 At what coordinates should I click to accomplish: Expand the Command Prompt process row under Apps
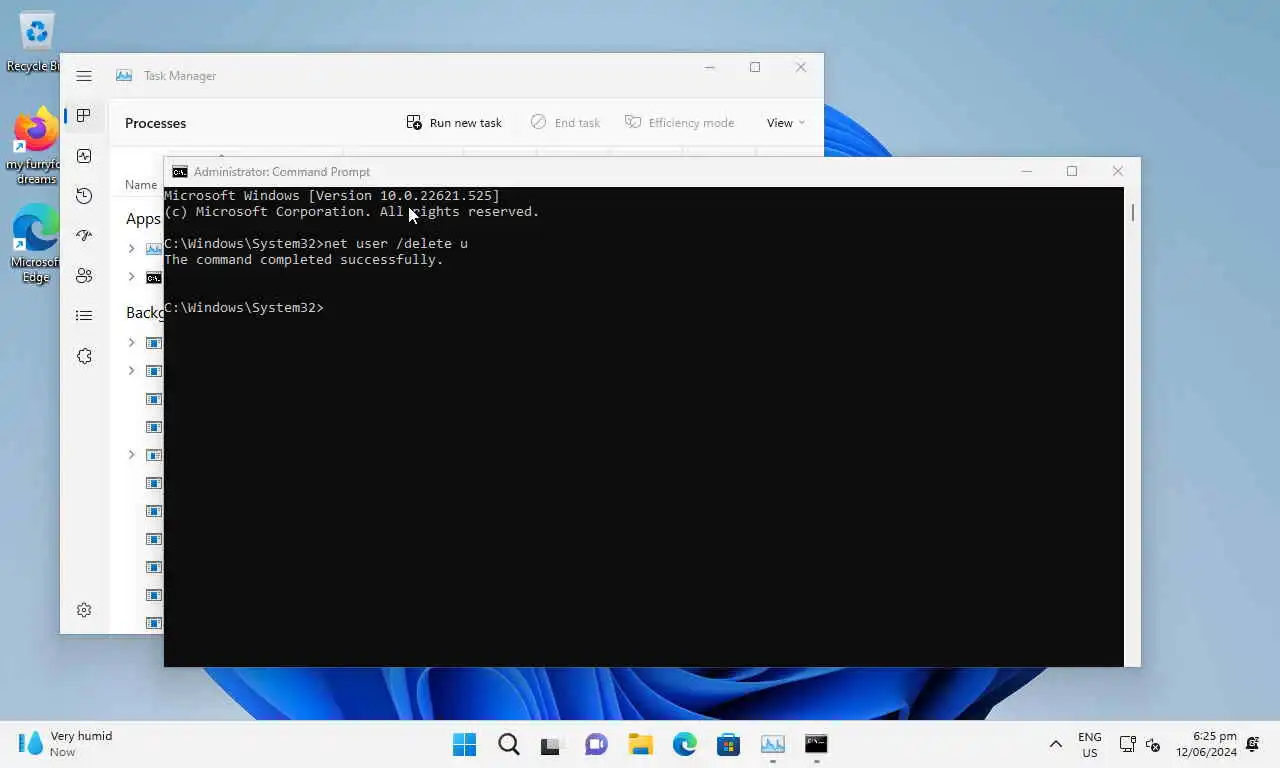pyautogui.click(x=131, y=276)
